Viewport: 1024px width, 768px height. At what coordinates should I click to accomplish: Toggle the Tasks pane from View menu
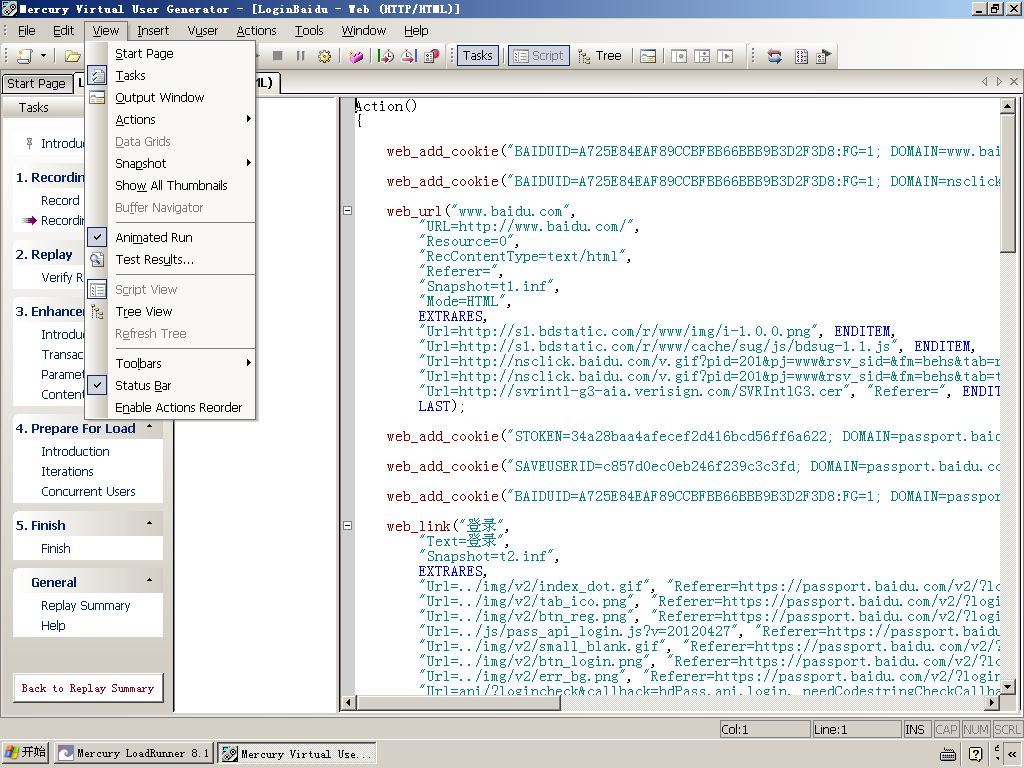click(x=170, y=76)
